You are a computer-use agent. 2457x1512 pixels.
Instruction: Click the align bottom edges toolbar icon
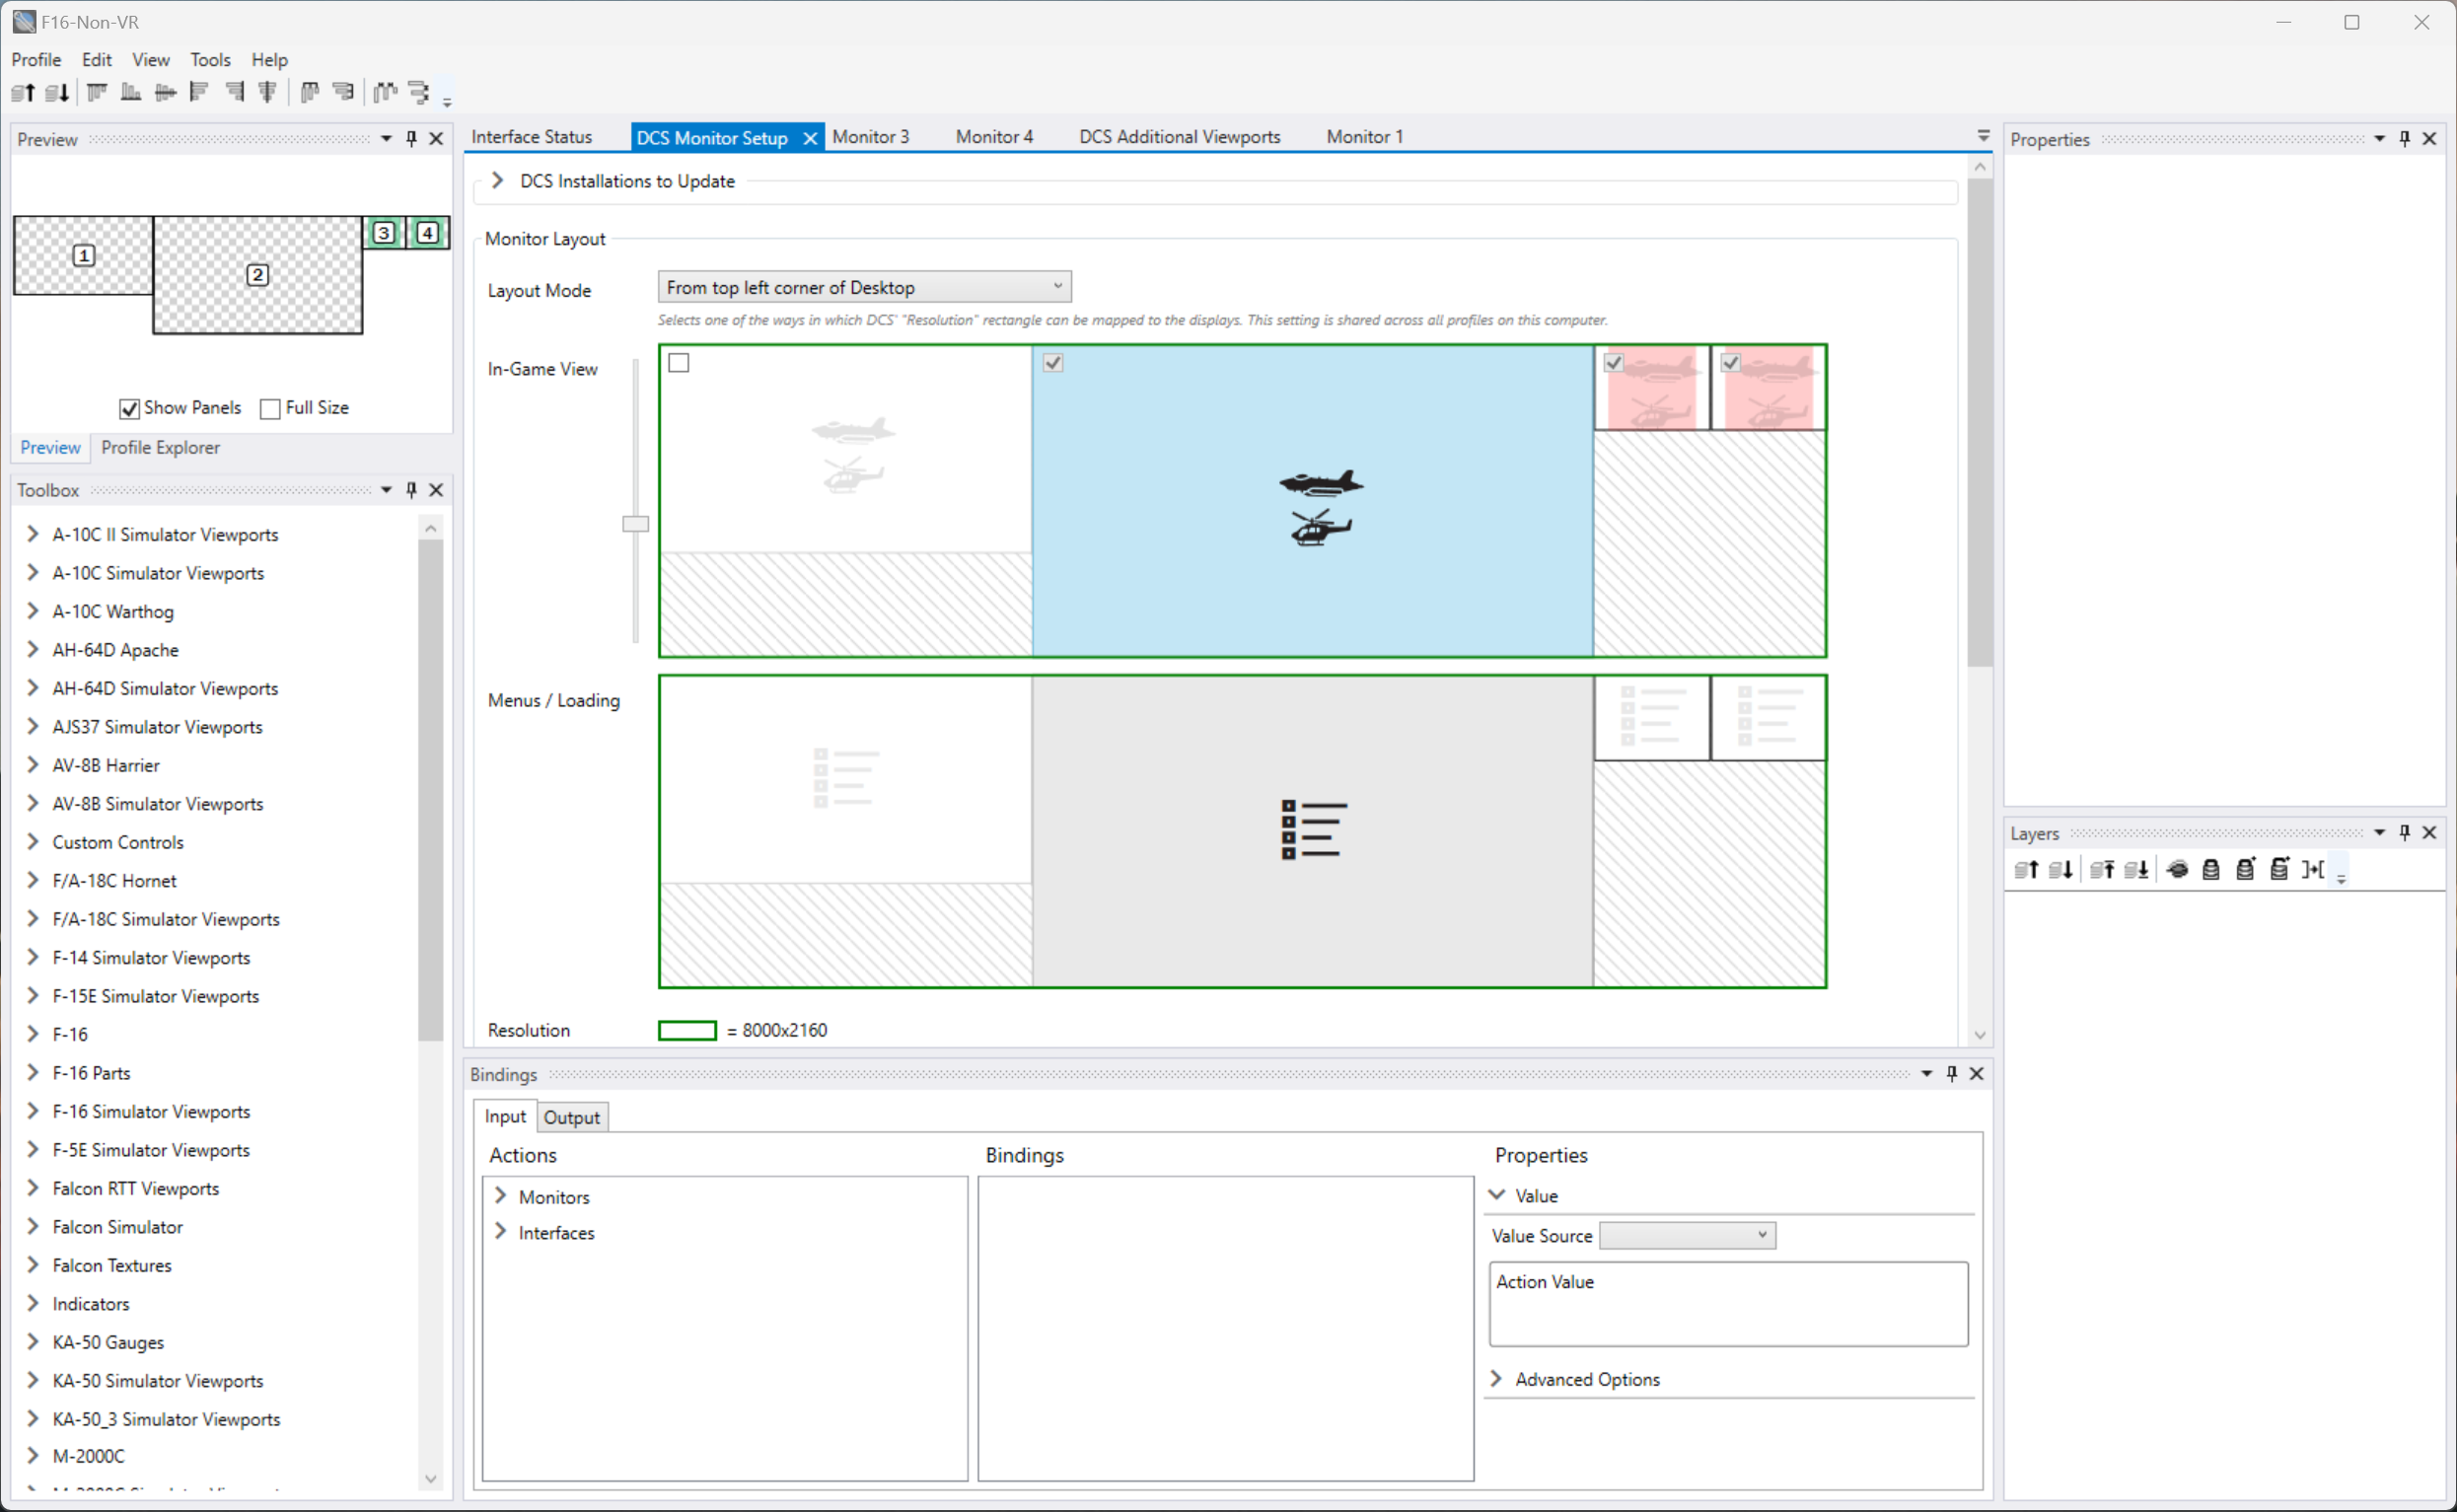click(x=131, y=93)
